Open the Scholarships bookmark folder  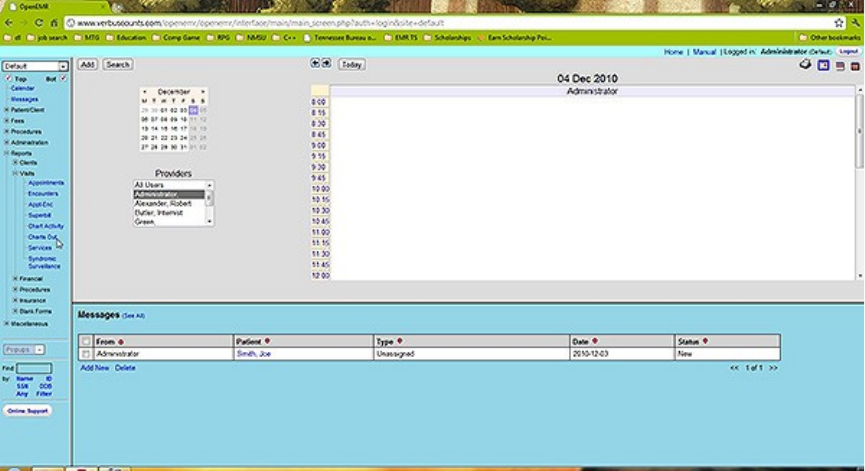tap(447, 38)
